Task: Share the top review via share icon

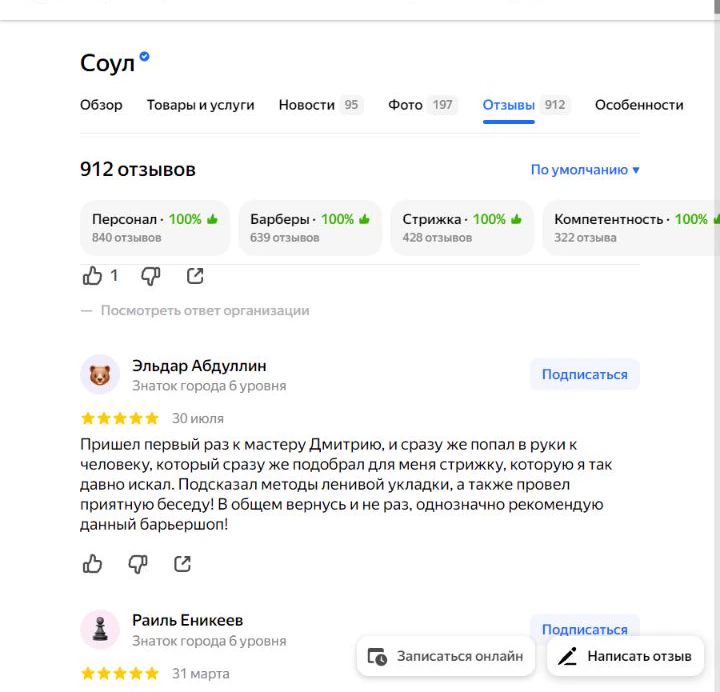Action: [195, 276]
